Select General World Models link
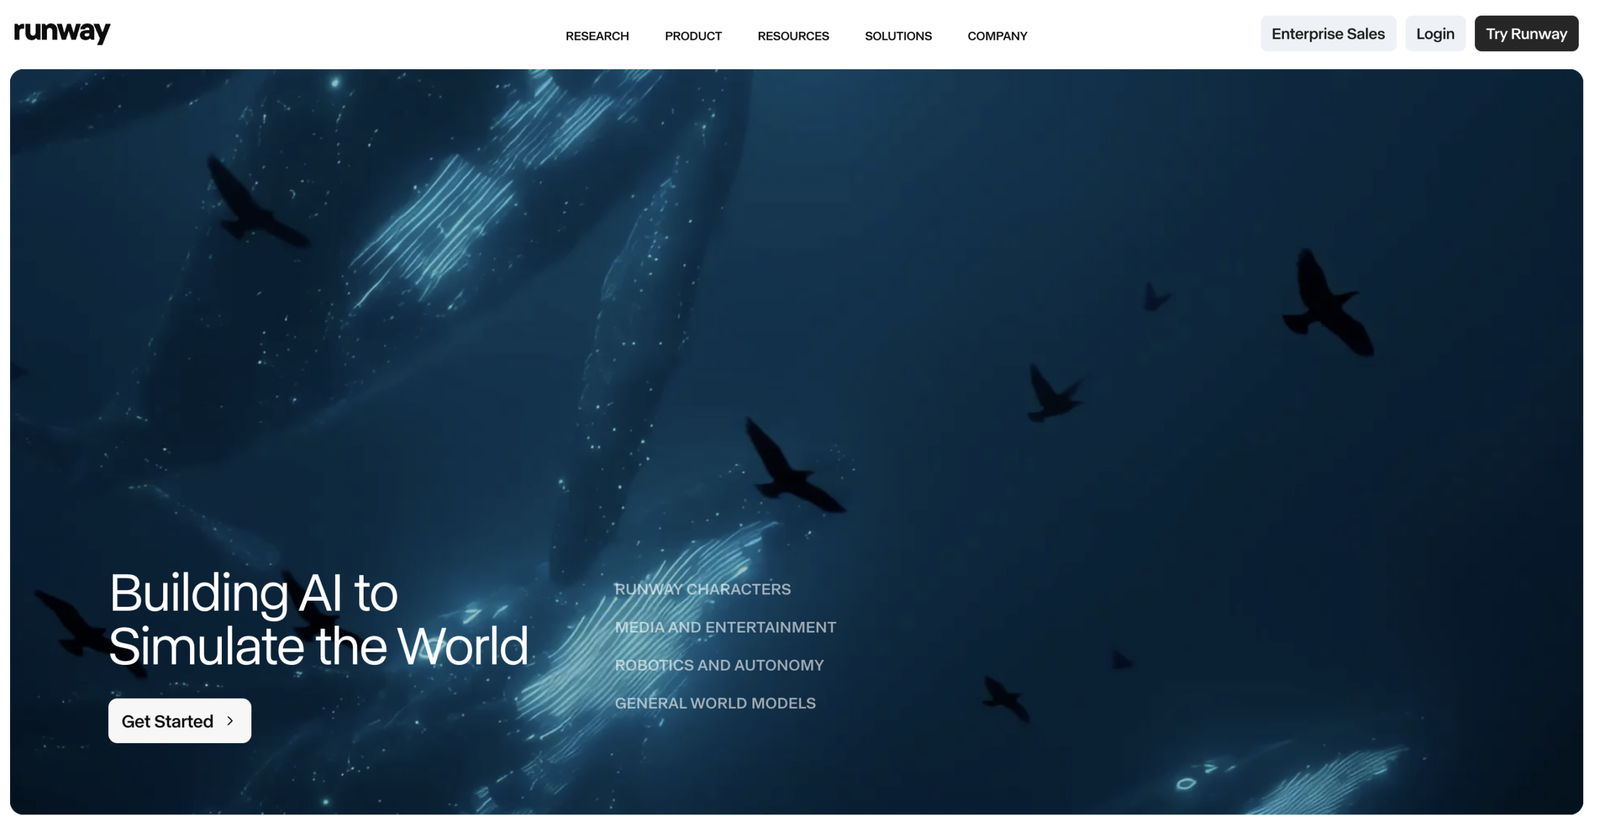This screenshot has width=1600, height=828. pyautogui.click(x=715, y=703)
